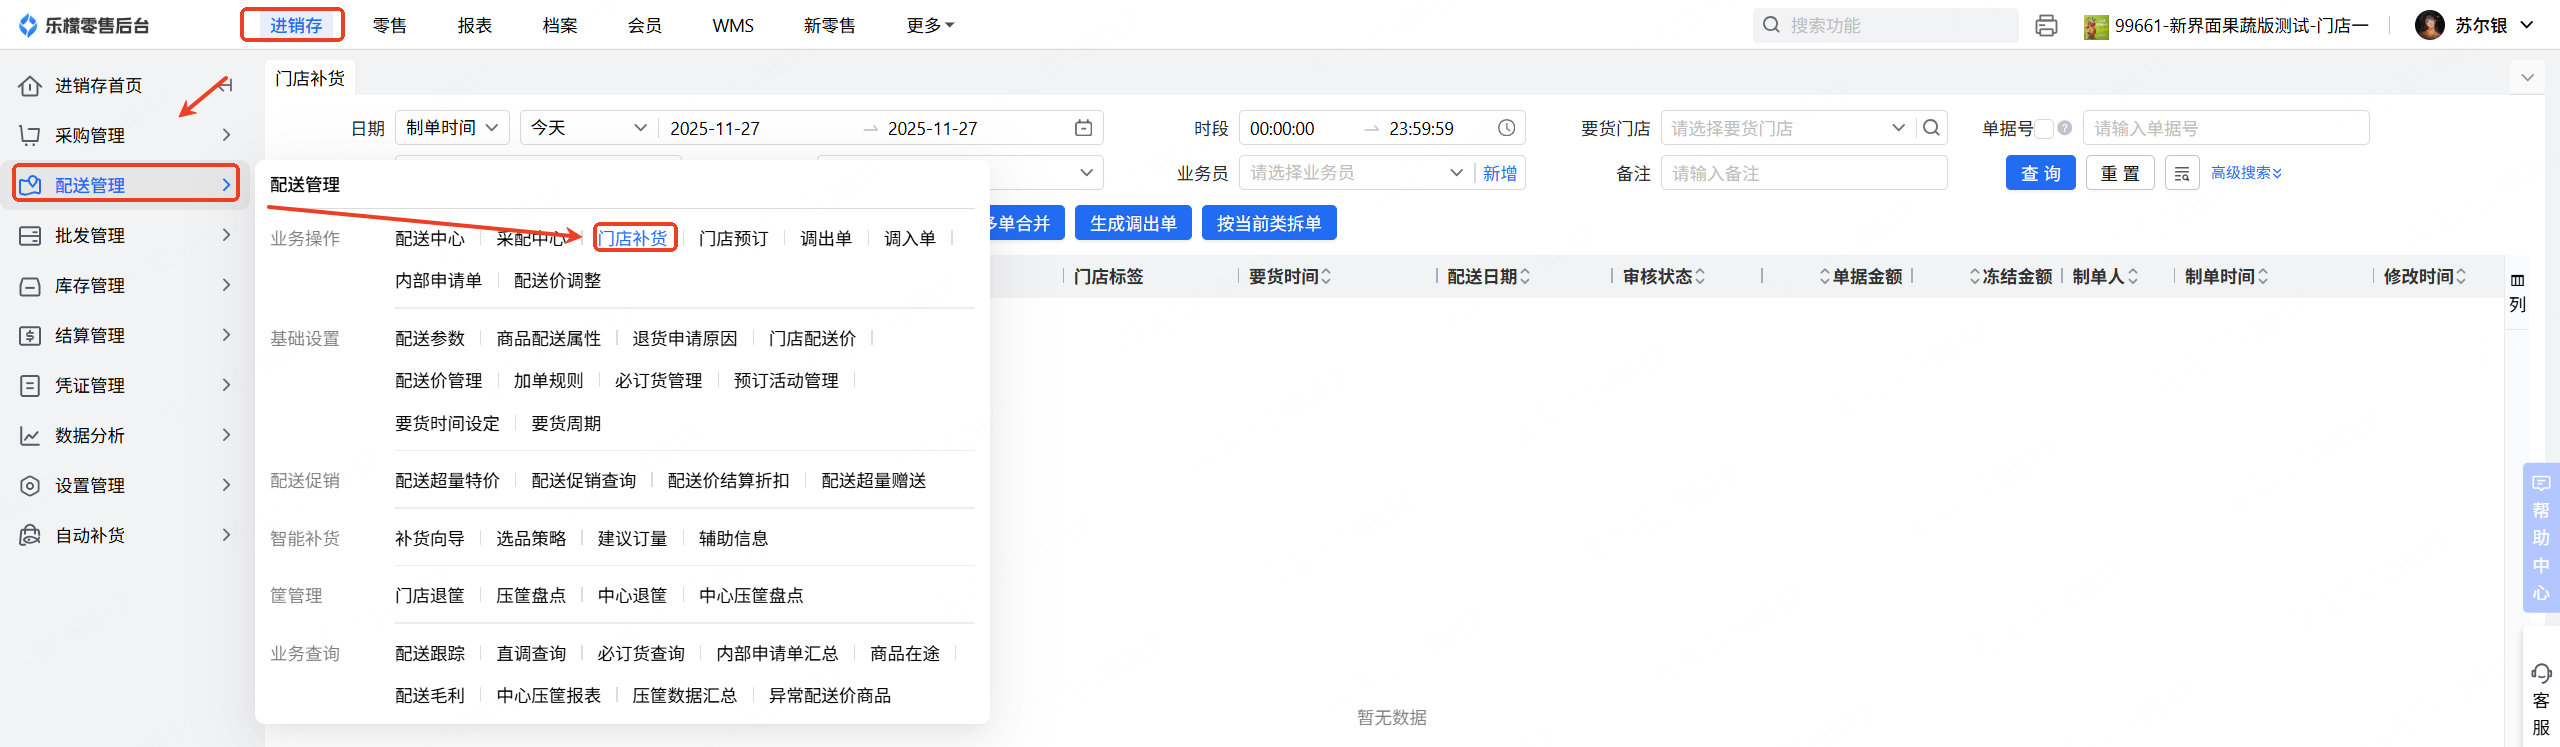
Task: Toggle the 单据号 checkbox
Action: tap(2045, 128)
